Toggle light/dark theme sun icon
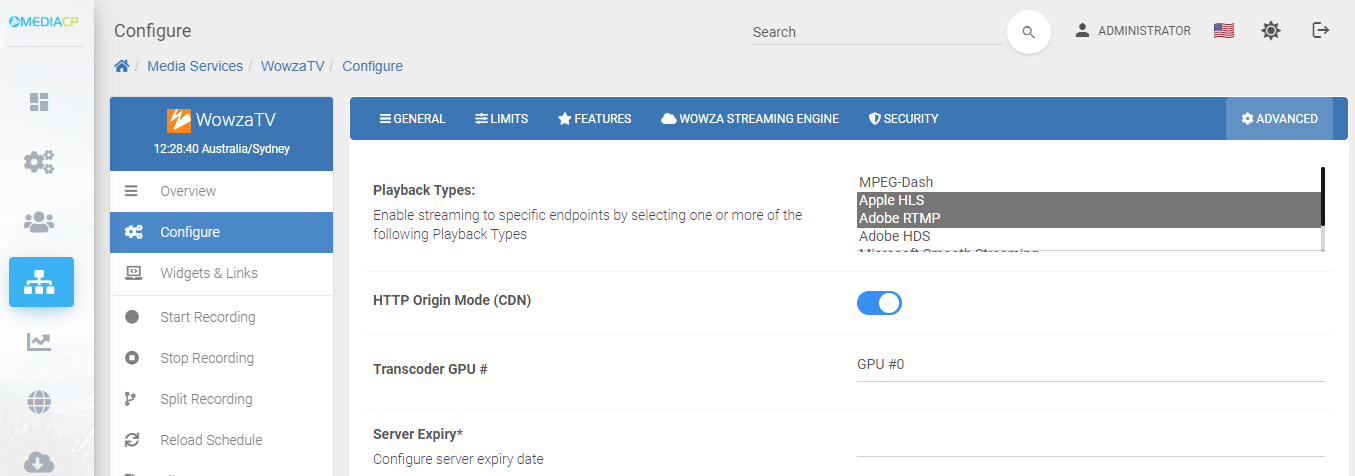 pyautogui.click(x=1271, y=31)
